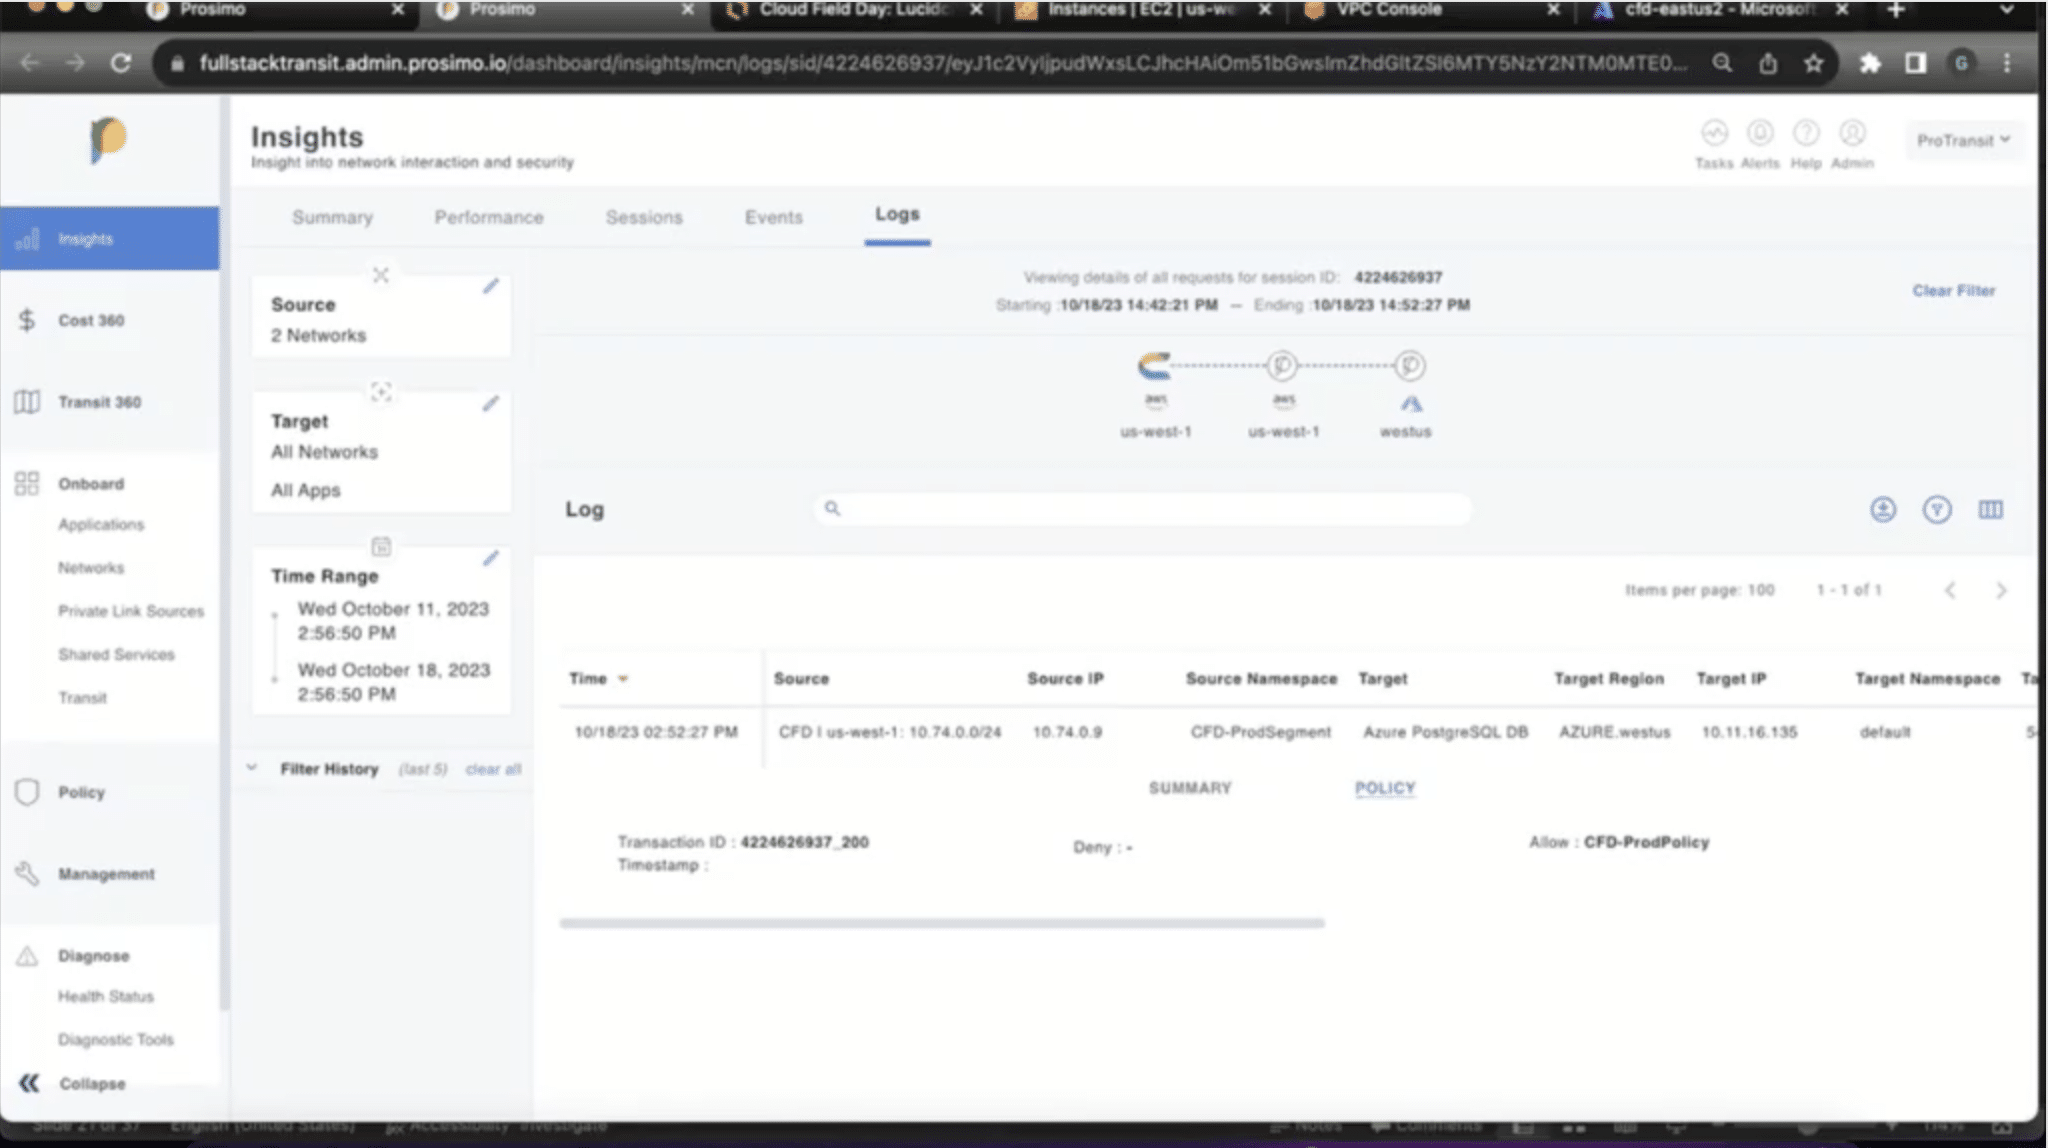The image size is (2048, 1148).
Task: Edit the Time Range pencil icon
Action: [490, 559]
